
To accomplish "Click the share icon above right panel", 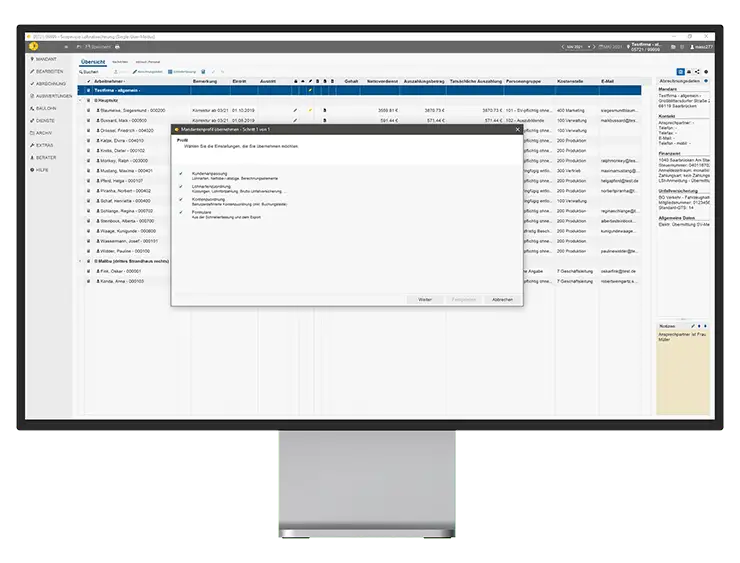I will click(x=696, y=72).
